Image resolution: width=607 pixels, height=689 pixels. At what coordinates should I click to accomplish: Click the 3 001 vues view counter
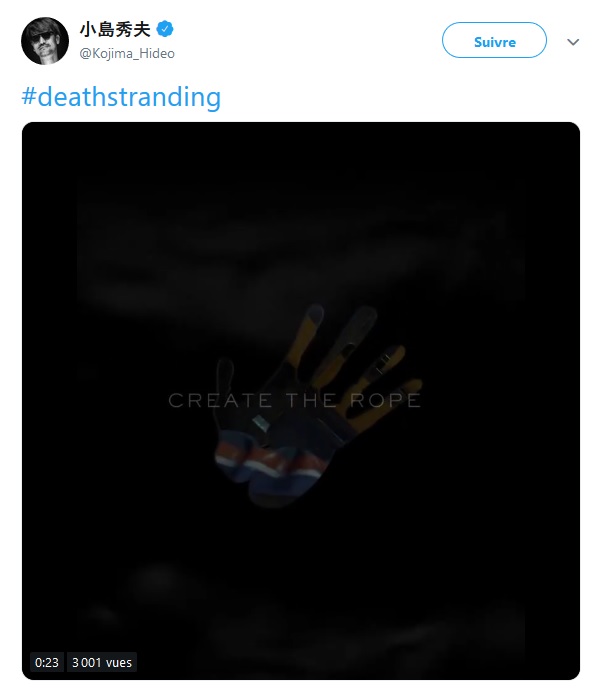click(102, 662)
